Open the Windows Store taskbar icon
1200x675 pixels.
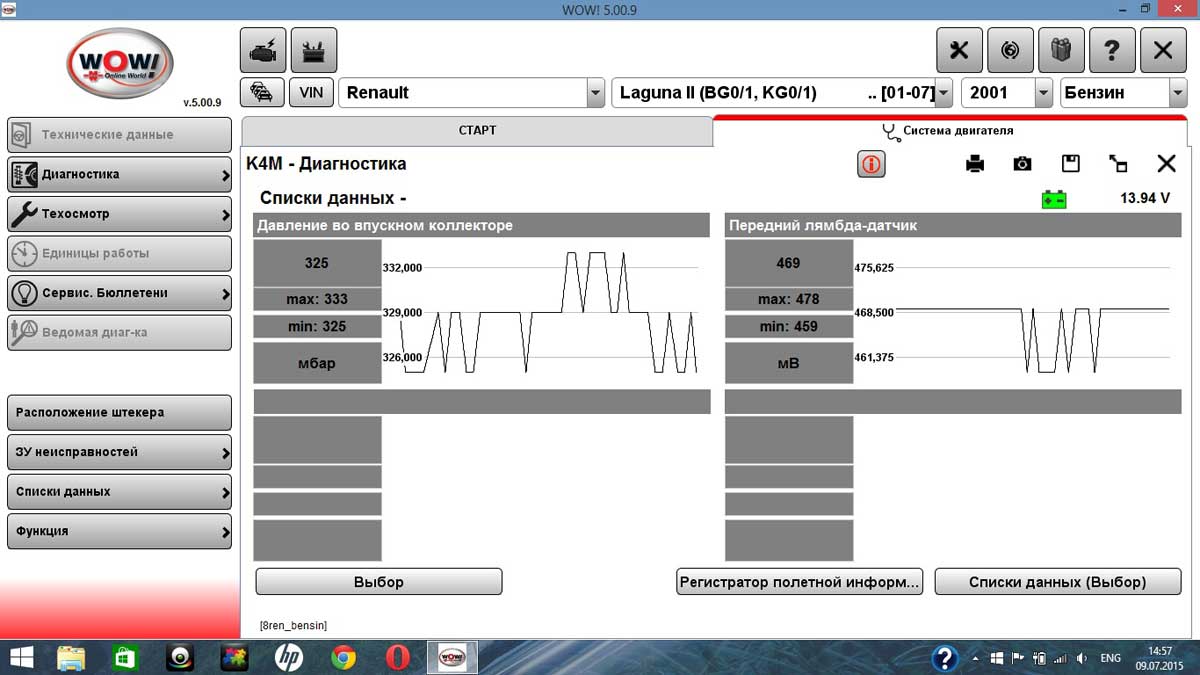click(x=125, y=658)
